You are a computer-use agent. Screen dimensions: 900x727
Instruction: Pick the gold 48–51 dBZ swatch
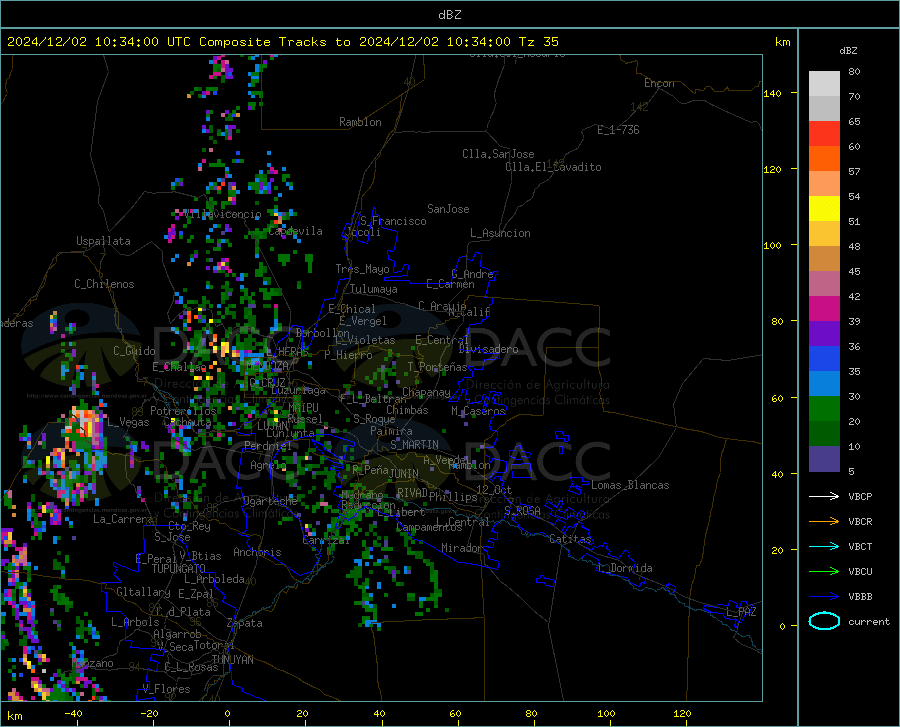[824, 234]
